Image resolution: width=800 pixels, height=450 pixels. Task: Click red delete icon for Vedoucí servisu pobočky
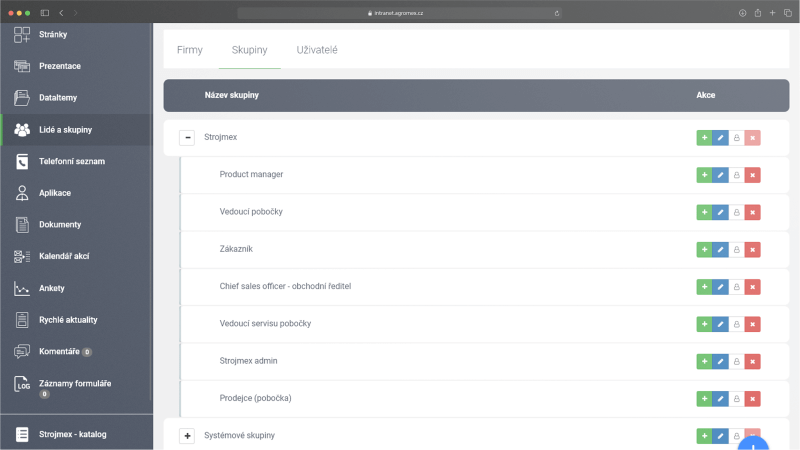(x=752, y=324)
